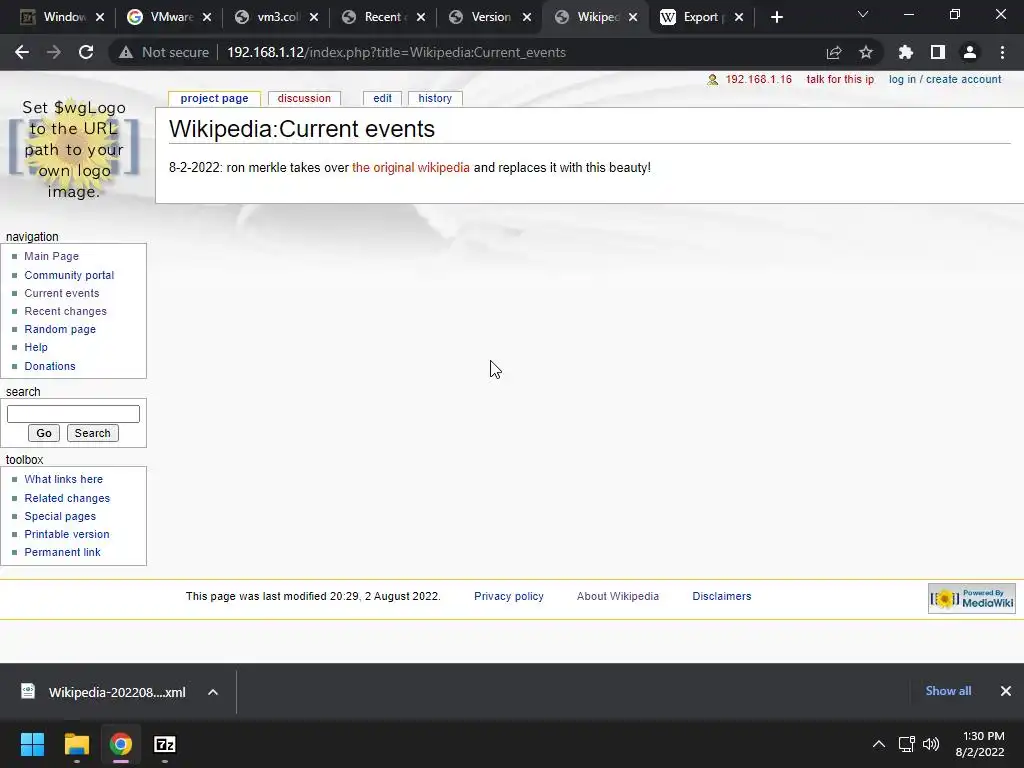Open talk for this ip link
Viewport: 1024px width, 768px height.
tap(840, 80)
